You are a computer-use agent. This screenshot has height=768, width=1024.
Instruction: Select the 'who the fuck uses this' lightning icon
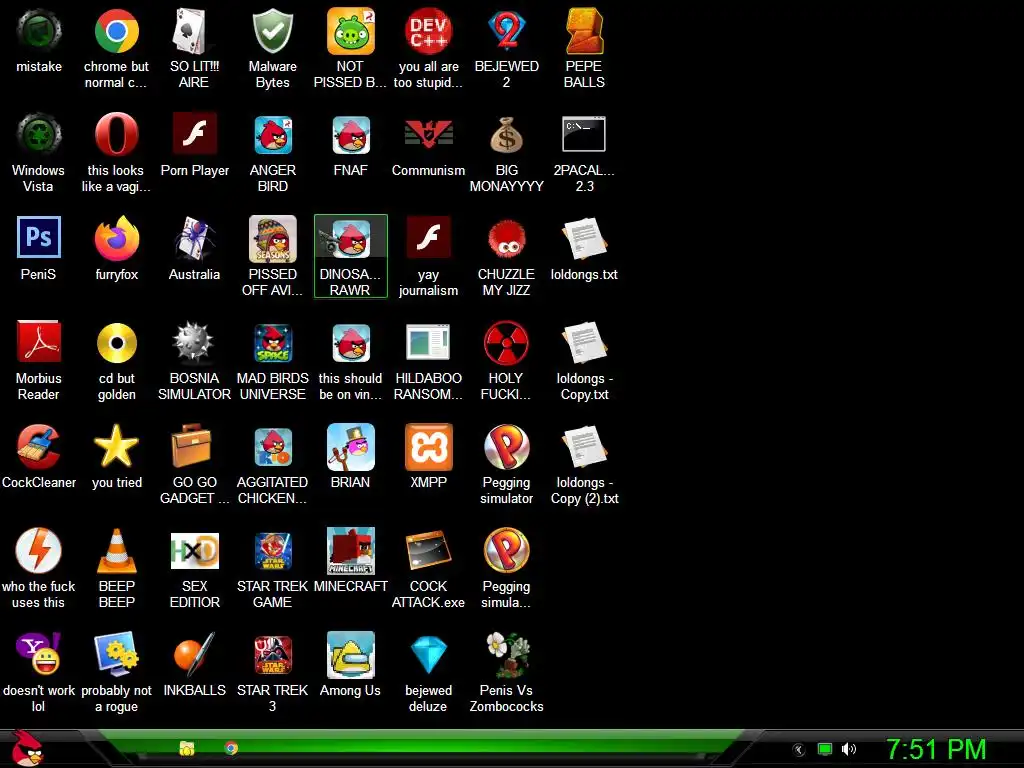coord(39,551)
